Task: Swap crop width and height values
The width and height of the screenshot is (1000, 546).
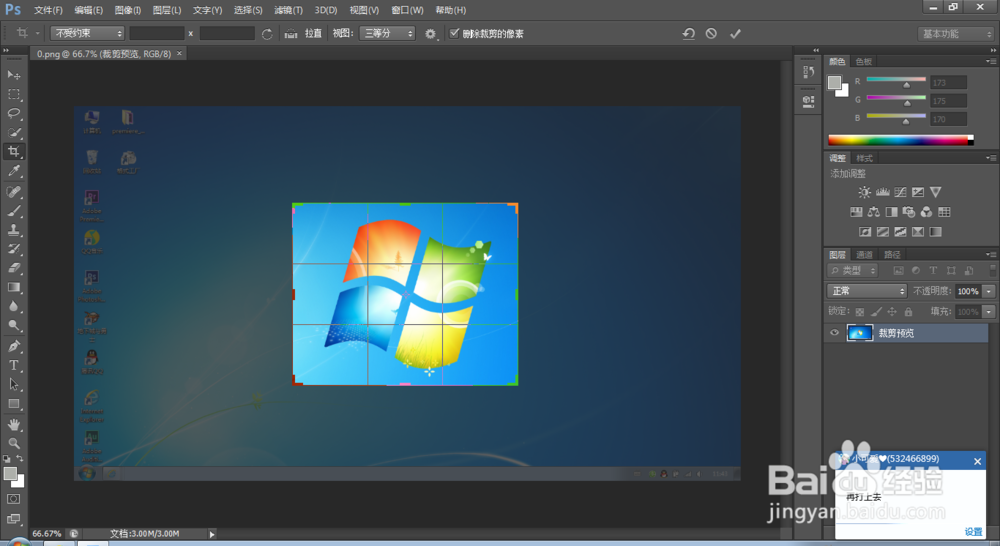Action: (x=267, y=34)
